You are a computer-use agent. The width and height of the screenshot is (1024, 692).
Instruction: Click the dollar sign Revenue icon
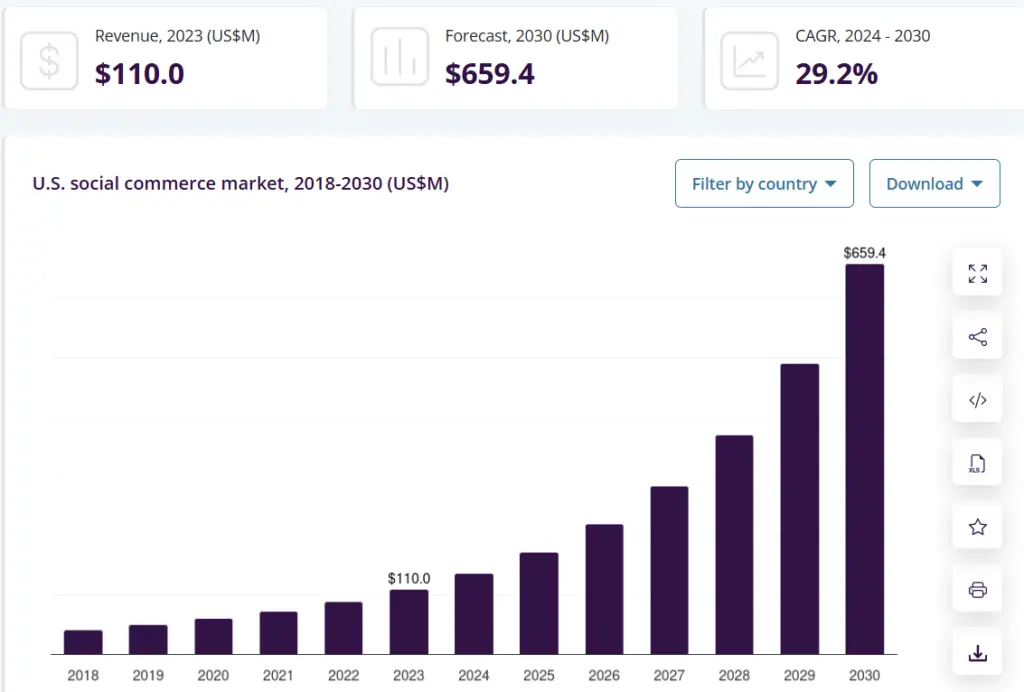(x=49, y=60)
